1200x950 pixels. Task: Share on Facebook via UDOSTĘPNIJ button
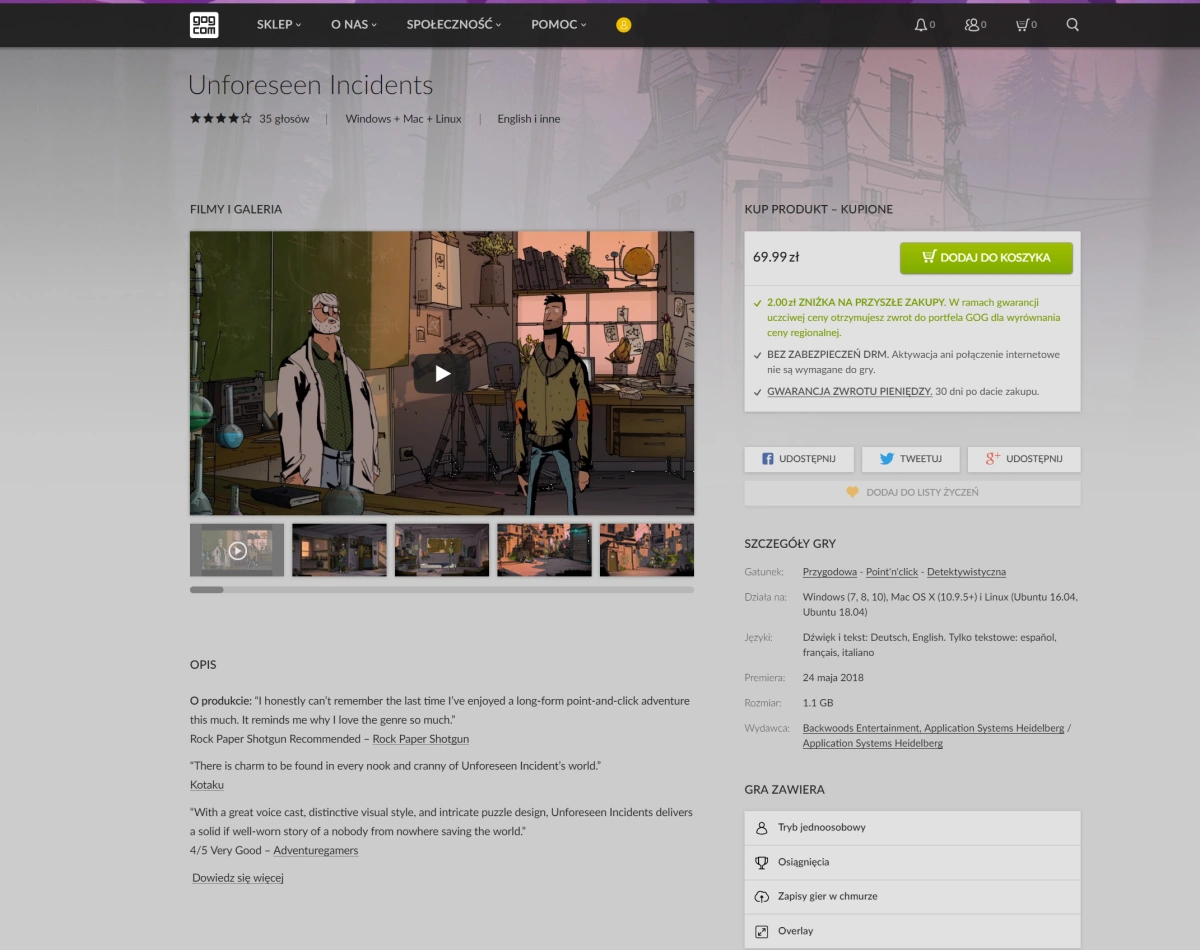(800, 459)
